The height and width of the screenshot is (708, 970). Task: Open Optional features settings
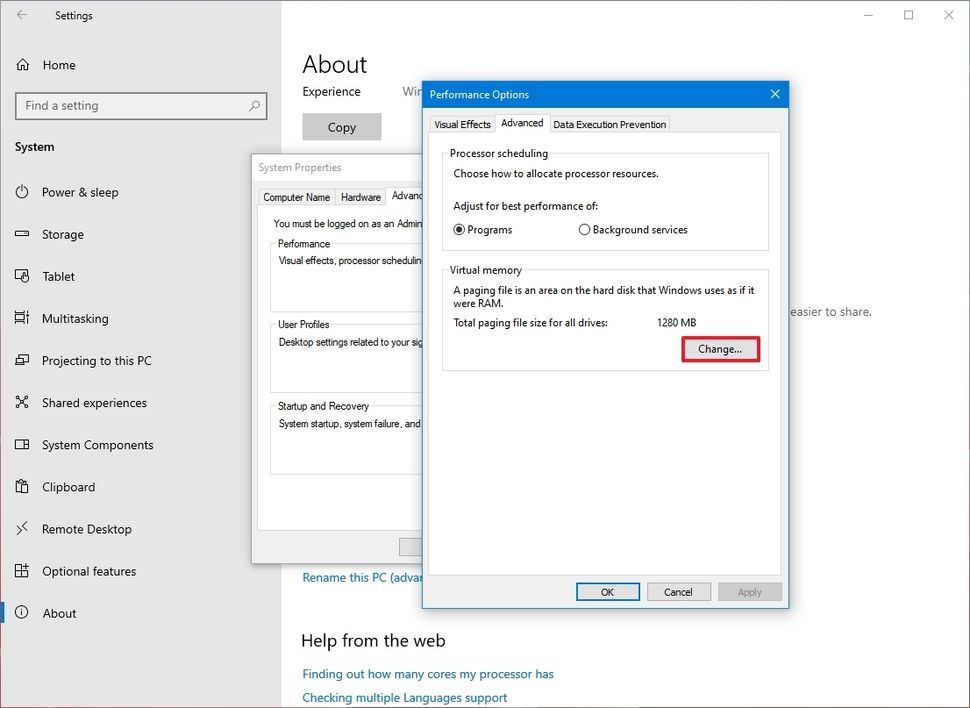point(89,570)
